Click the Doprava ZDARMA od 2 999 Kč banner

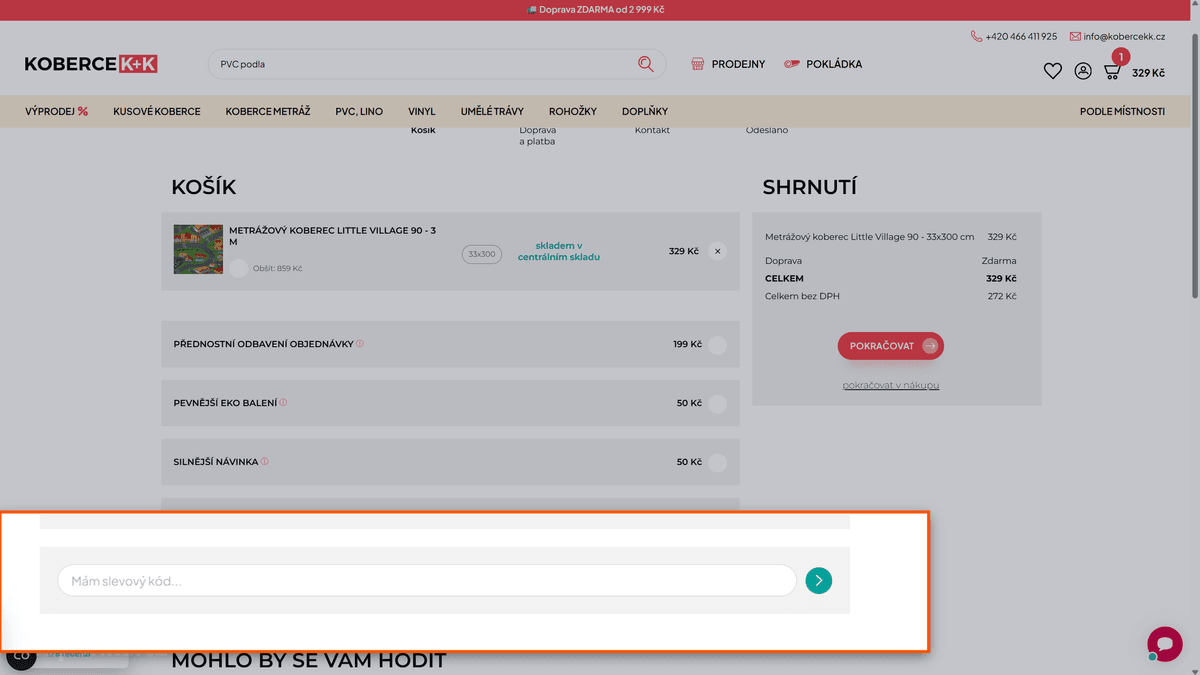click(596, 9)
